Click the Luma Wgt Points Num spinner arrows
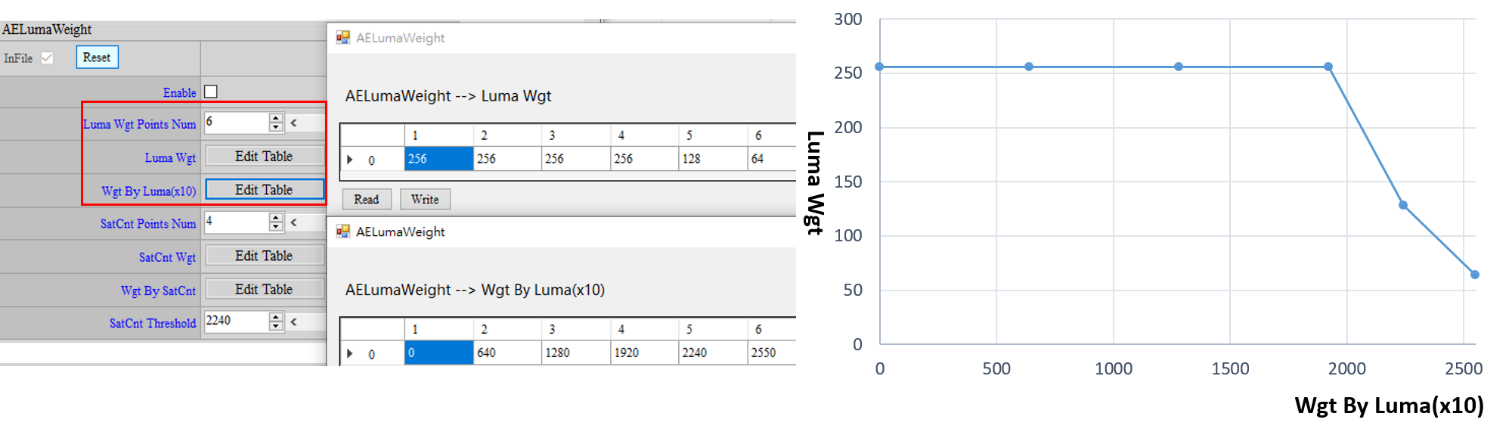The height and width of the screenshot is (435, 1512). tap(276, 122)
